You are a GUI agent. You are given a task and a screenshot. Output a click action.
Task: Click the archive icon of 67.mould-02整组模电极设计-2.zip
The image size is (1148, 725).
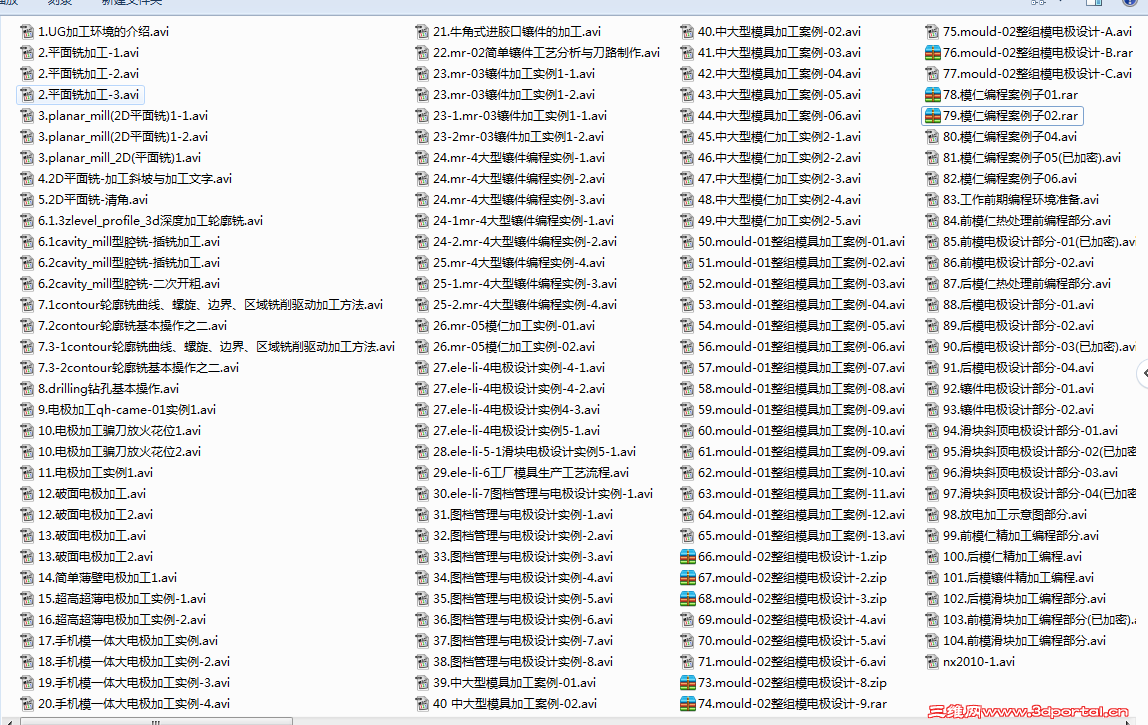tap(687, 577)
